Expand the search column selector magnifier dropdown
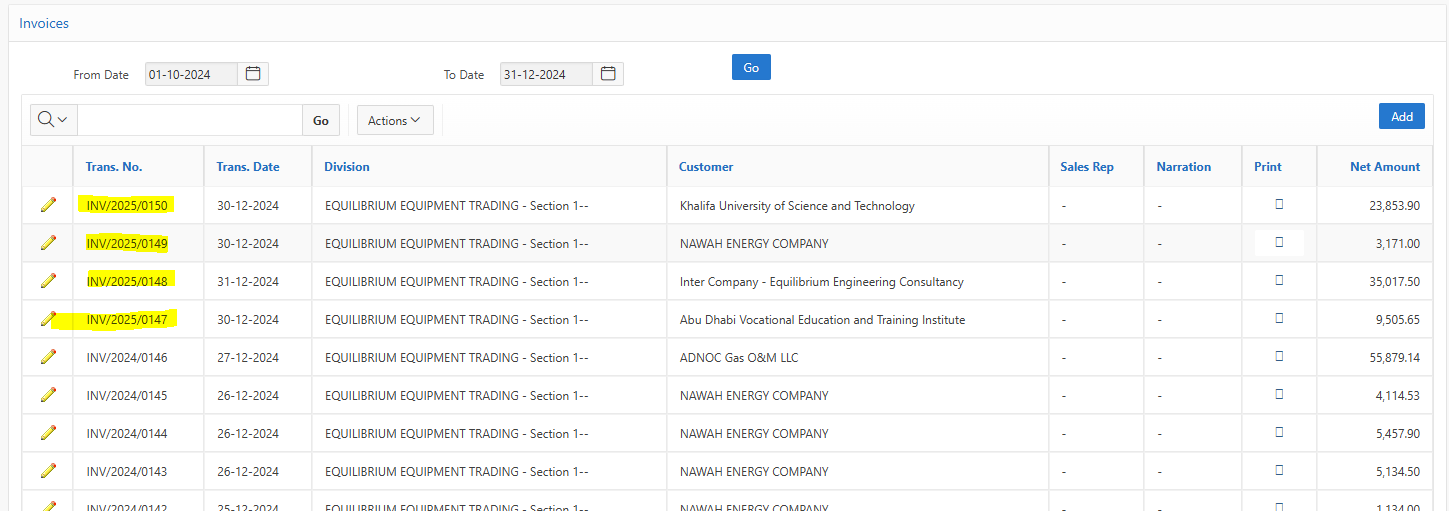Screen dimensions: 1449x511 click(53, 120)
